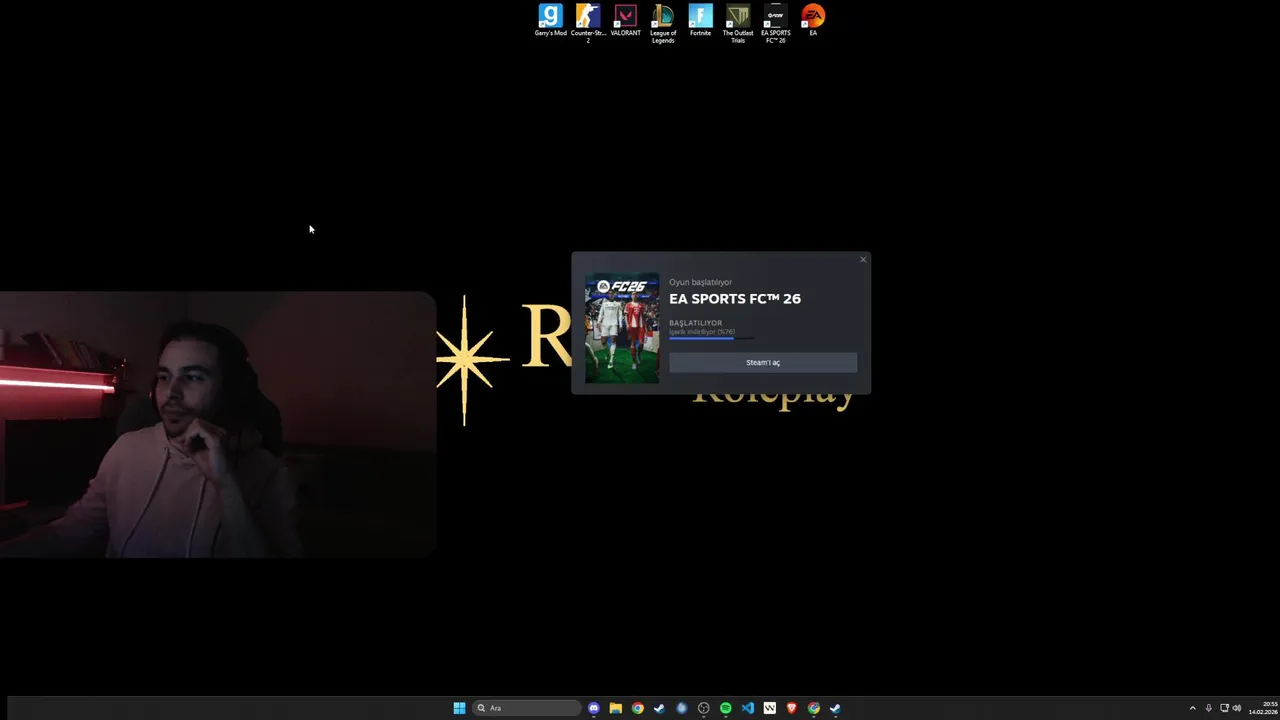Screen dimensions: 1280x720
Task: Open Visual Studio Code from taskbar
Action: (748, 708)
